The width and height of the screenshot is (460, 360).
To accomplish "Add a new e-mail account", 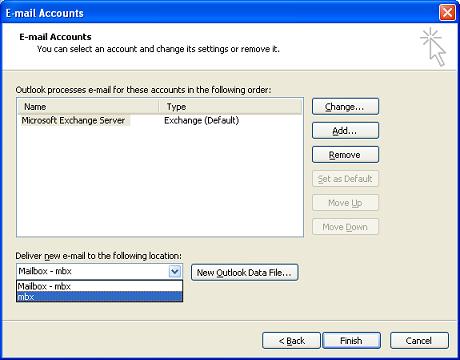I will tap(345, 131).
